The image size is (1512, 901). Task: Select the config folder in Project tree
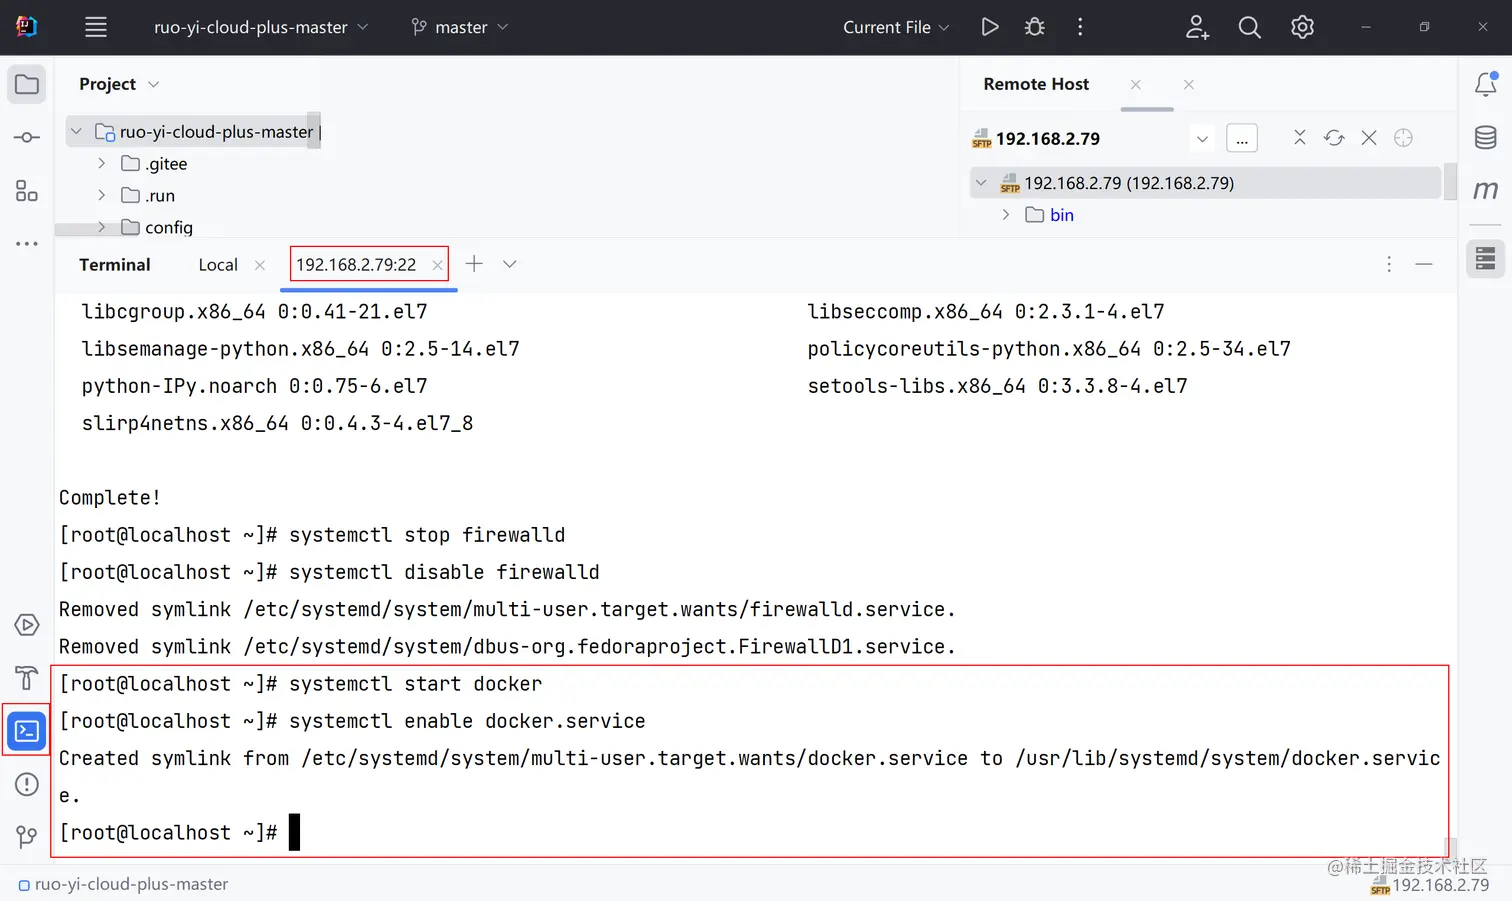pyautogui.click(x=157, y=227)
